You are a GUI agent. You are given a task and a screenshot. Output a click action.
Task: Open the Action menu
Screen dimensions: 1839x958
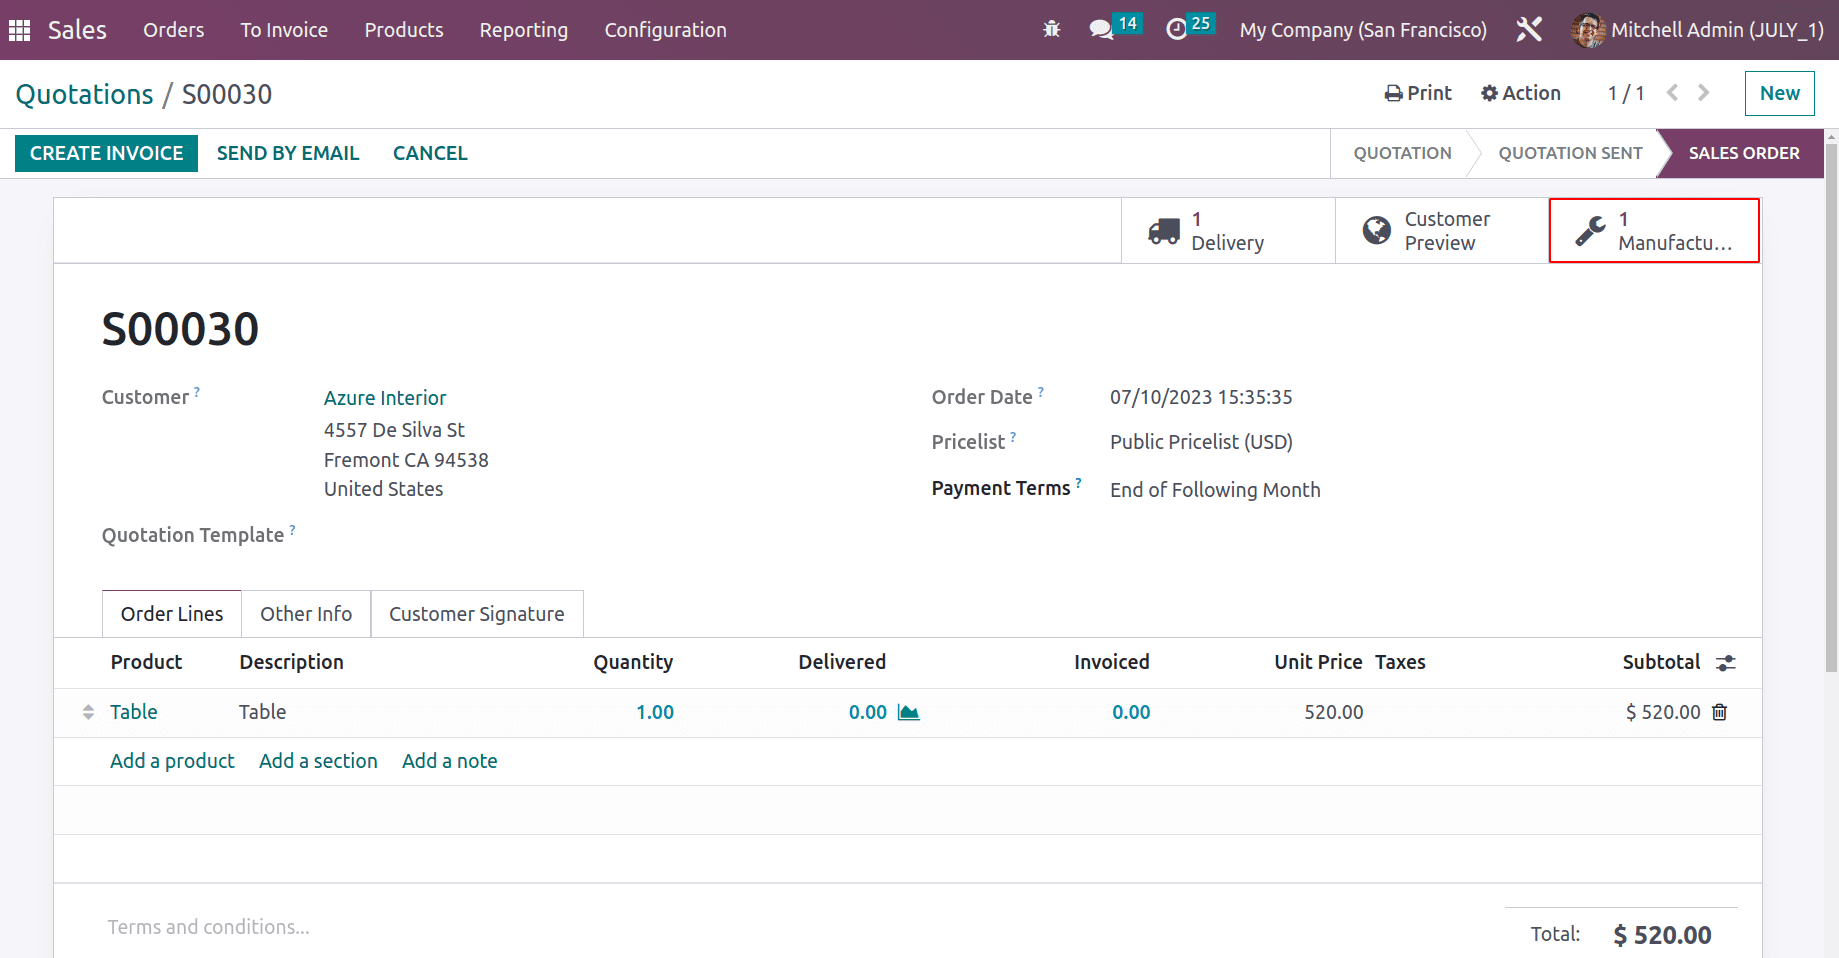pyautogui.click(x=1521, y=93)
